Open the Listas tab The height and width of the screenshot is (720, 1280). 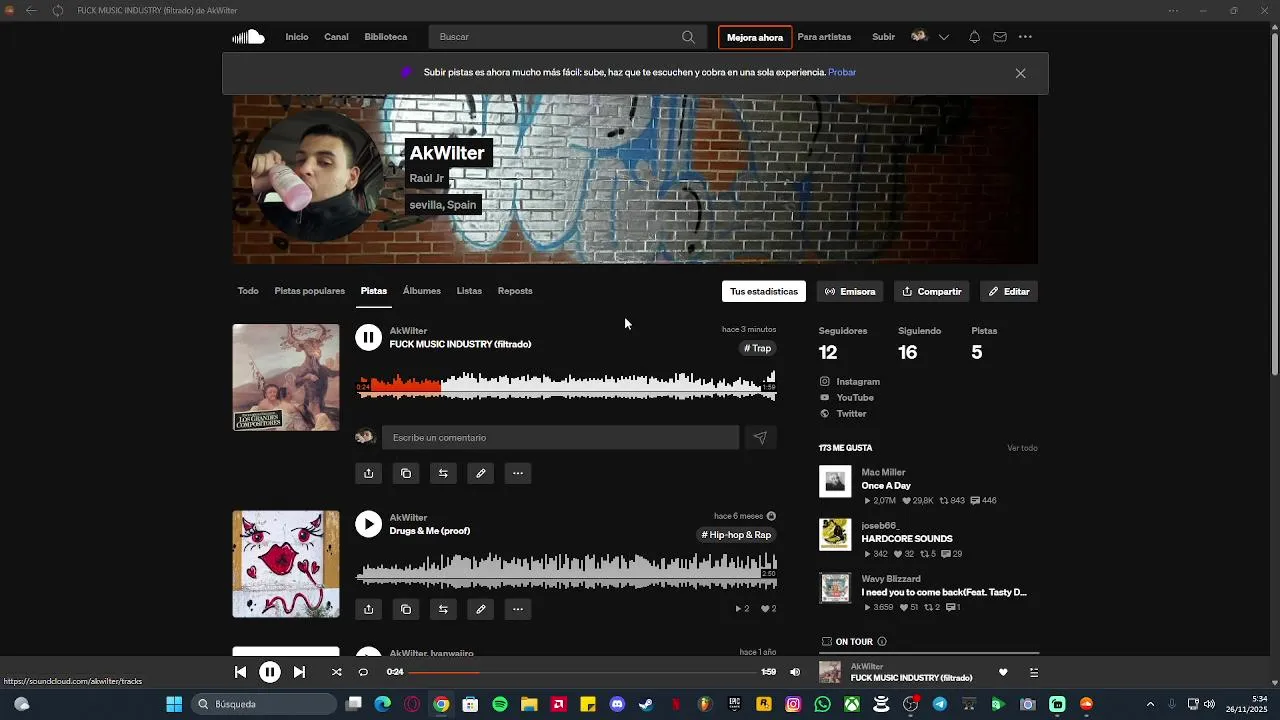point(469,291)
